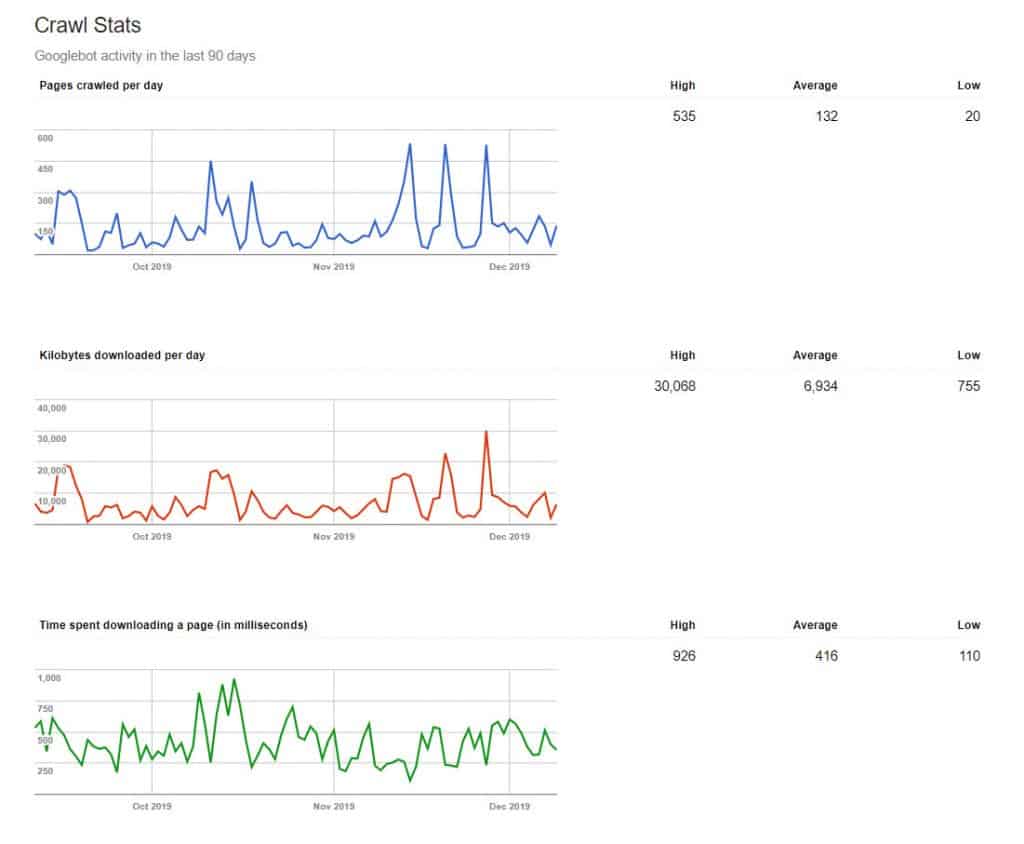This screenshot has width=1024, height=844.
Task: Click the Time spent downloading a page title
Action: (x=173, y=625)
